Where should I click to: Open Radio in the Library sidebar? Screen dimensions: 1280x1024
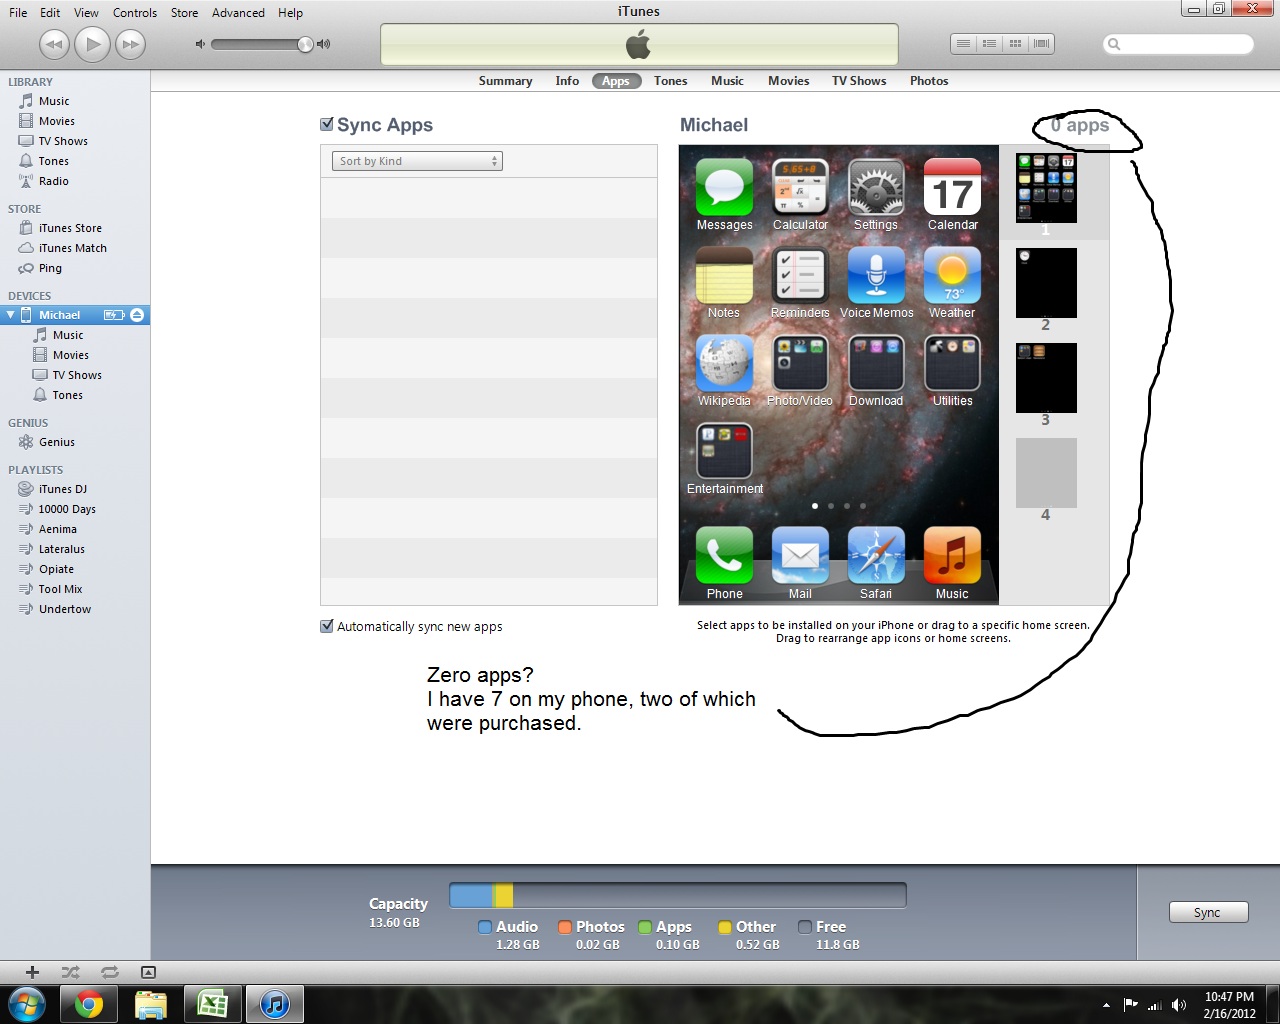click(x=53, y=181)
